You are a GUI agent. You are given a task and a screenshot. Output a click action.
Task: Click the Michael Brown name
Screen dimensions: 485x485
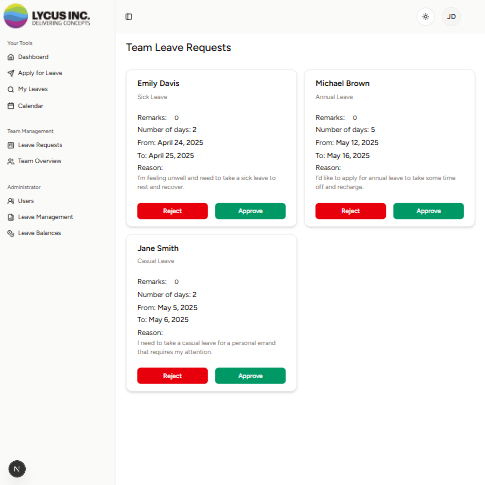(342, 83)
